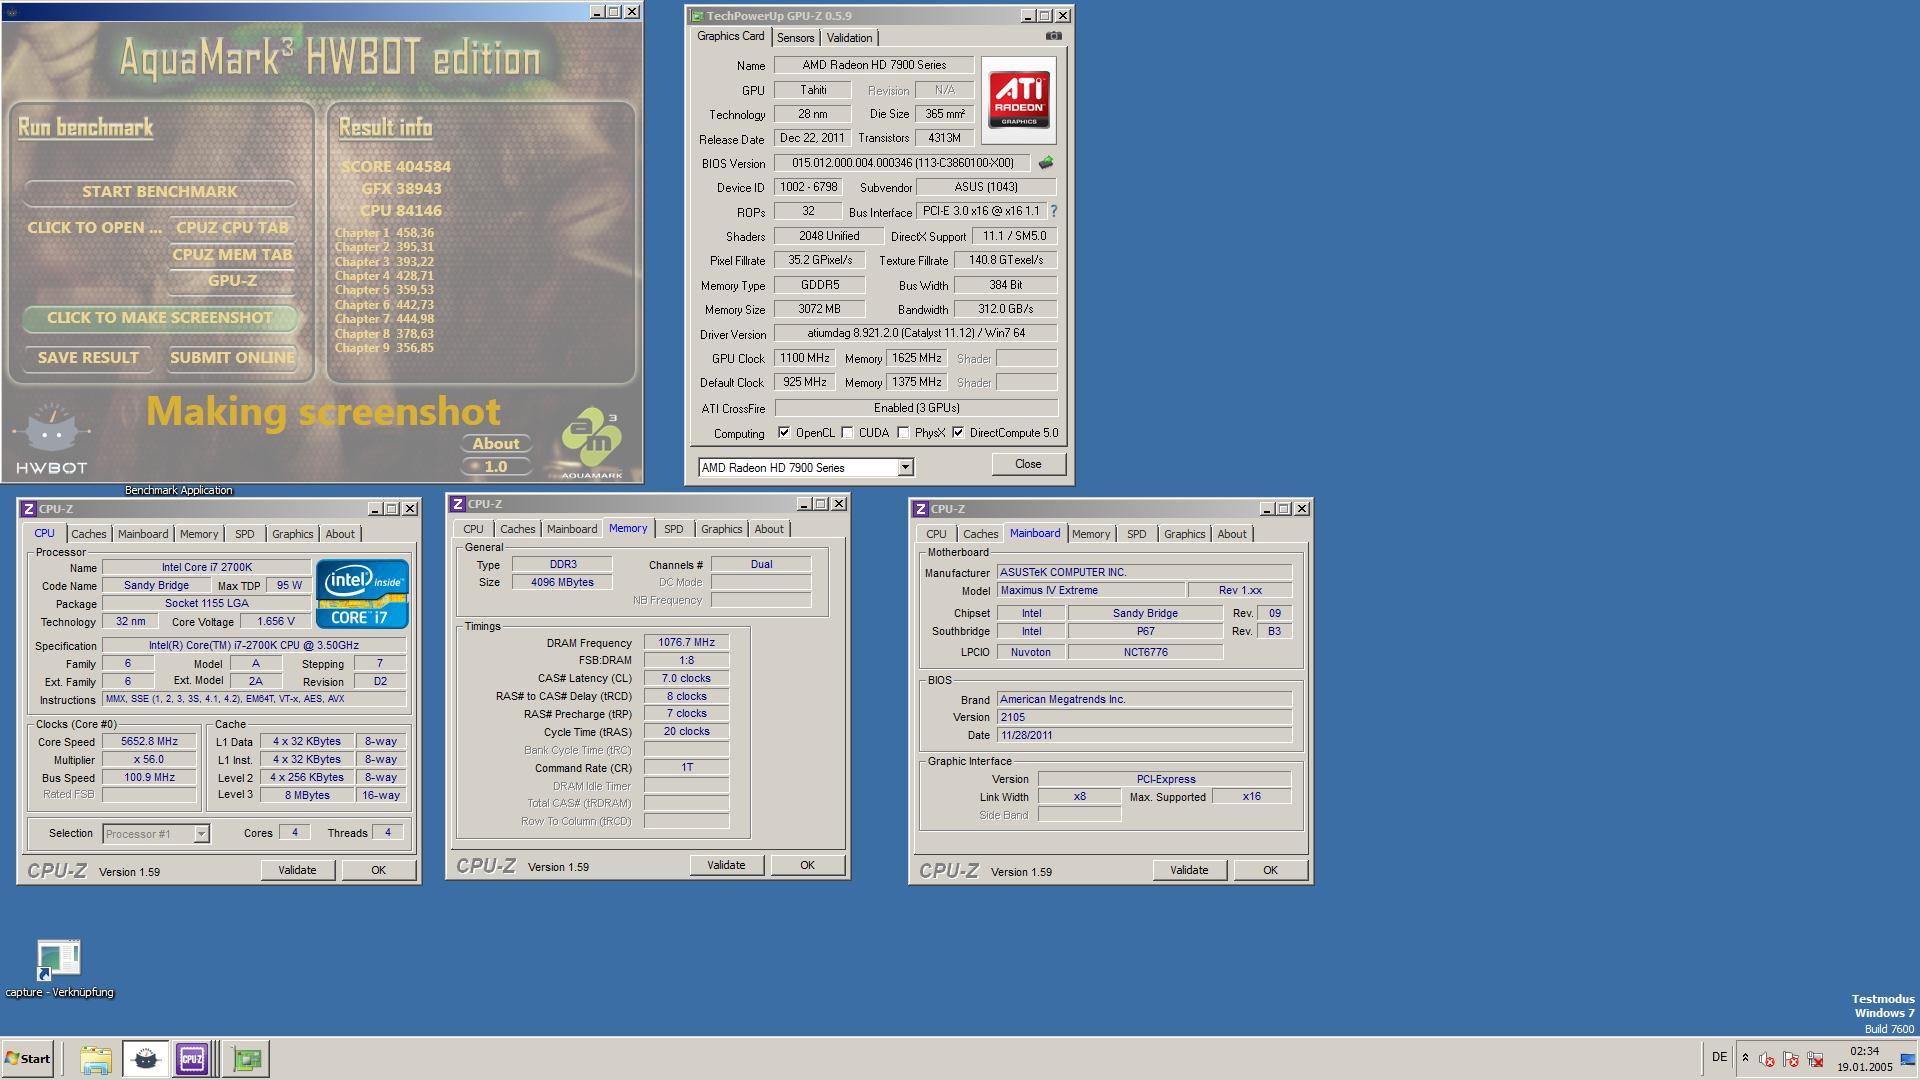The image size is (1920, 1080).
Task: Click the DE language indicator in tray
Action: [1719, 1057]
